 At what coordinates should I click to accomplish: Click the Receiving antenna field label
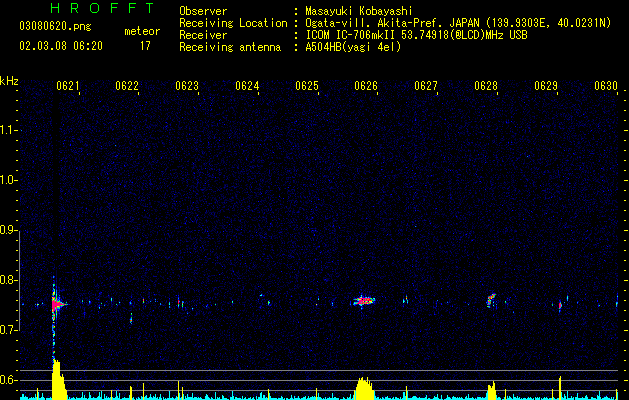[230, 47]
